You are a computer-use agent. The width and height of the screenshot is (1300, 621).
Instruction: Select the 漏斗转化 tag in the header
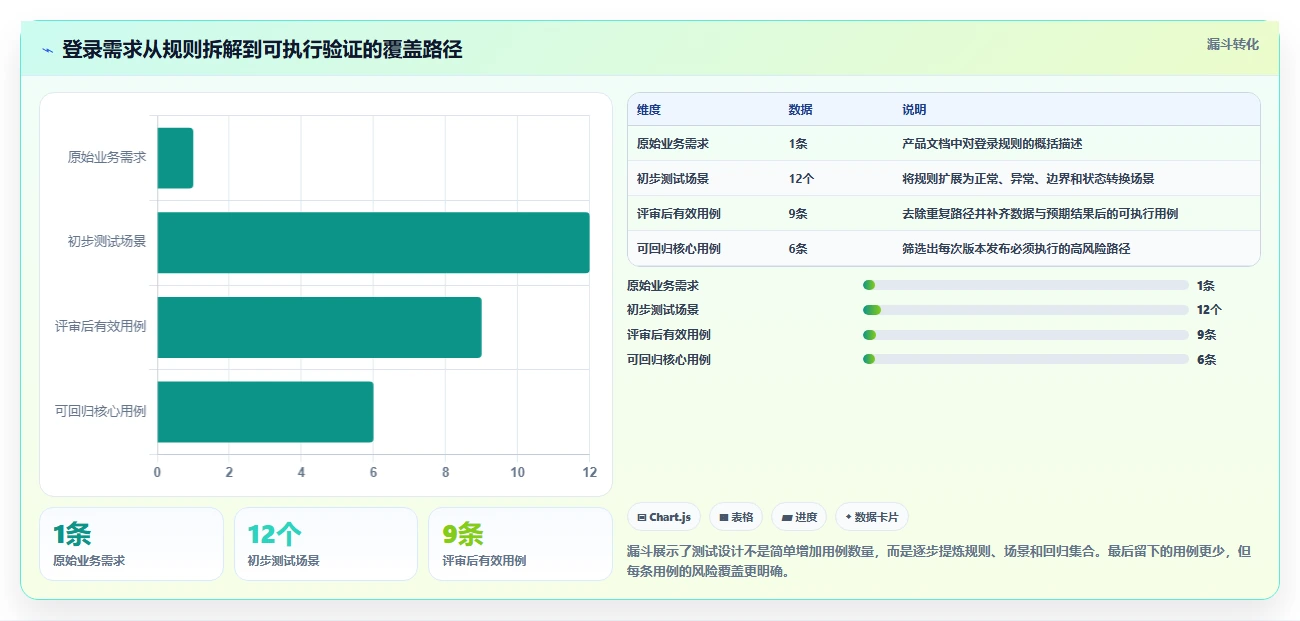click(x=1232, y=45)
